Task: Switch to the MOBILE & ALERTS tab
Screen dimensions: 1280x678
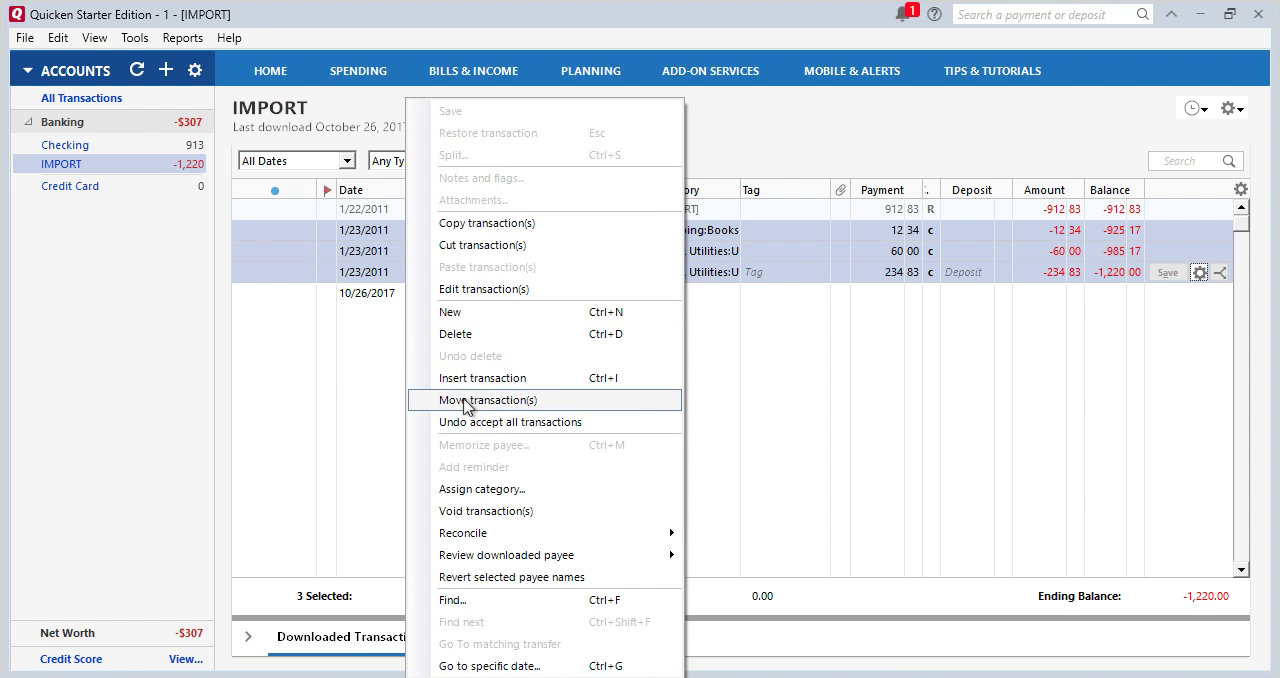Action: (x=852, y=71)
